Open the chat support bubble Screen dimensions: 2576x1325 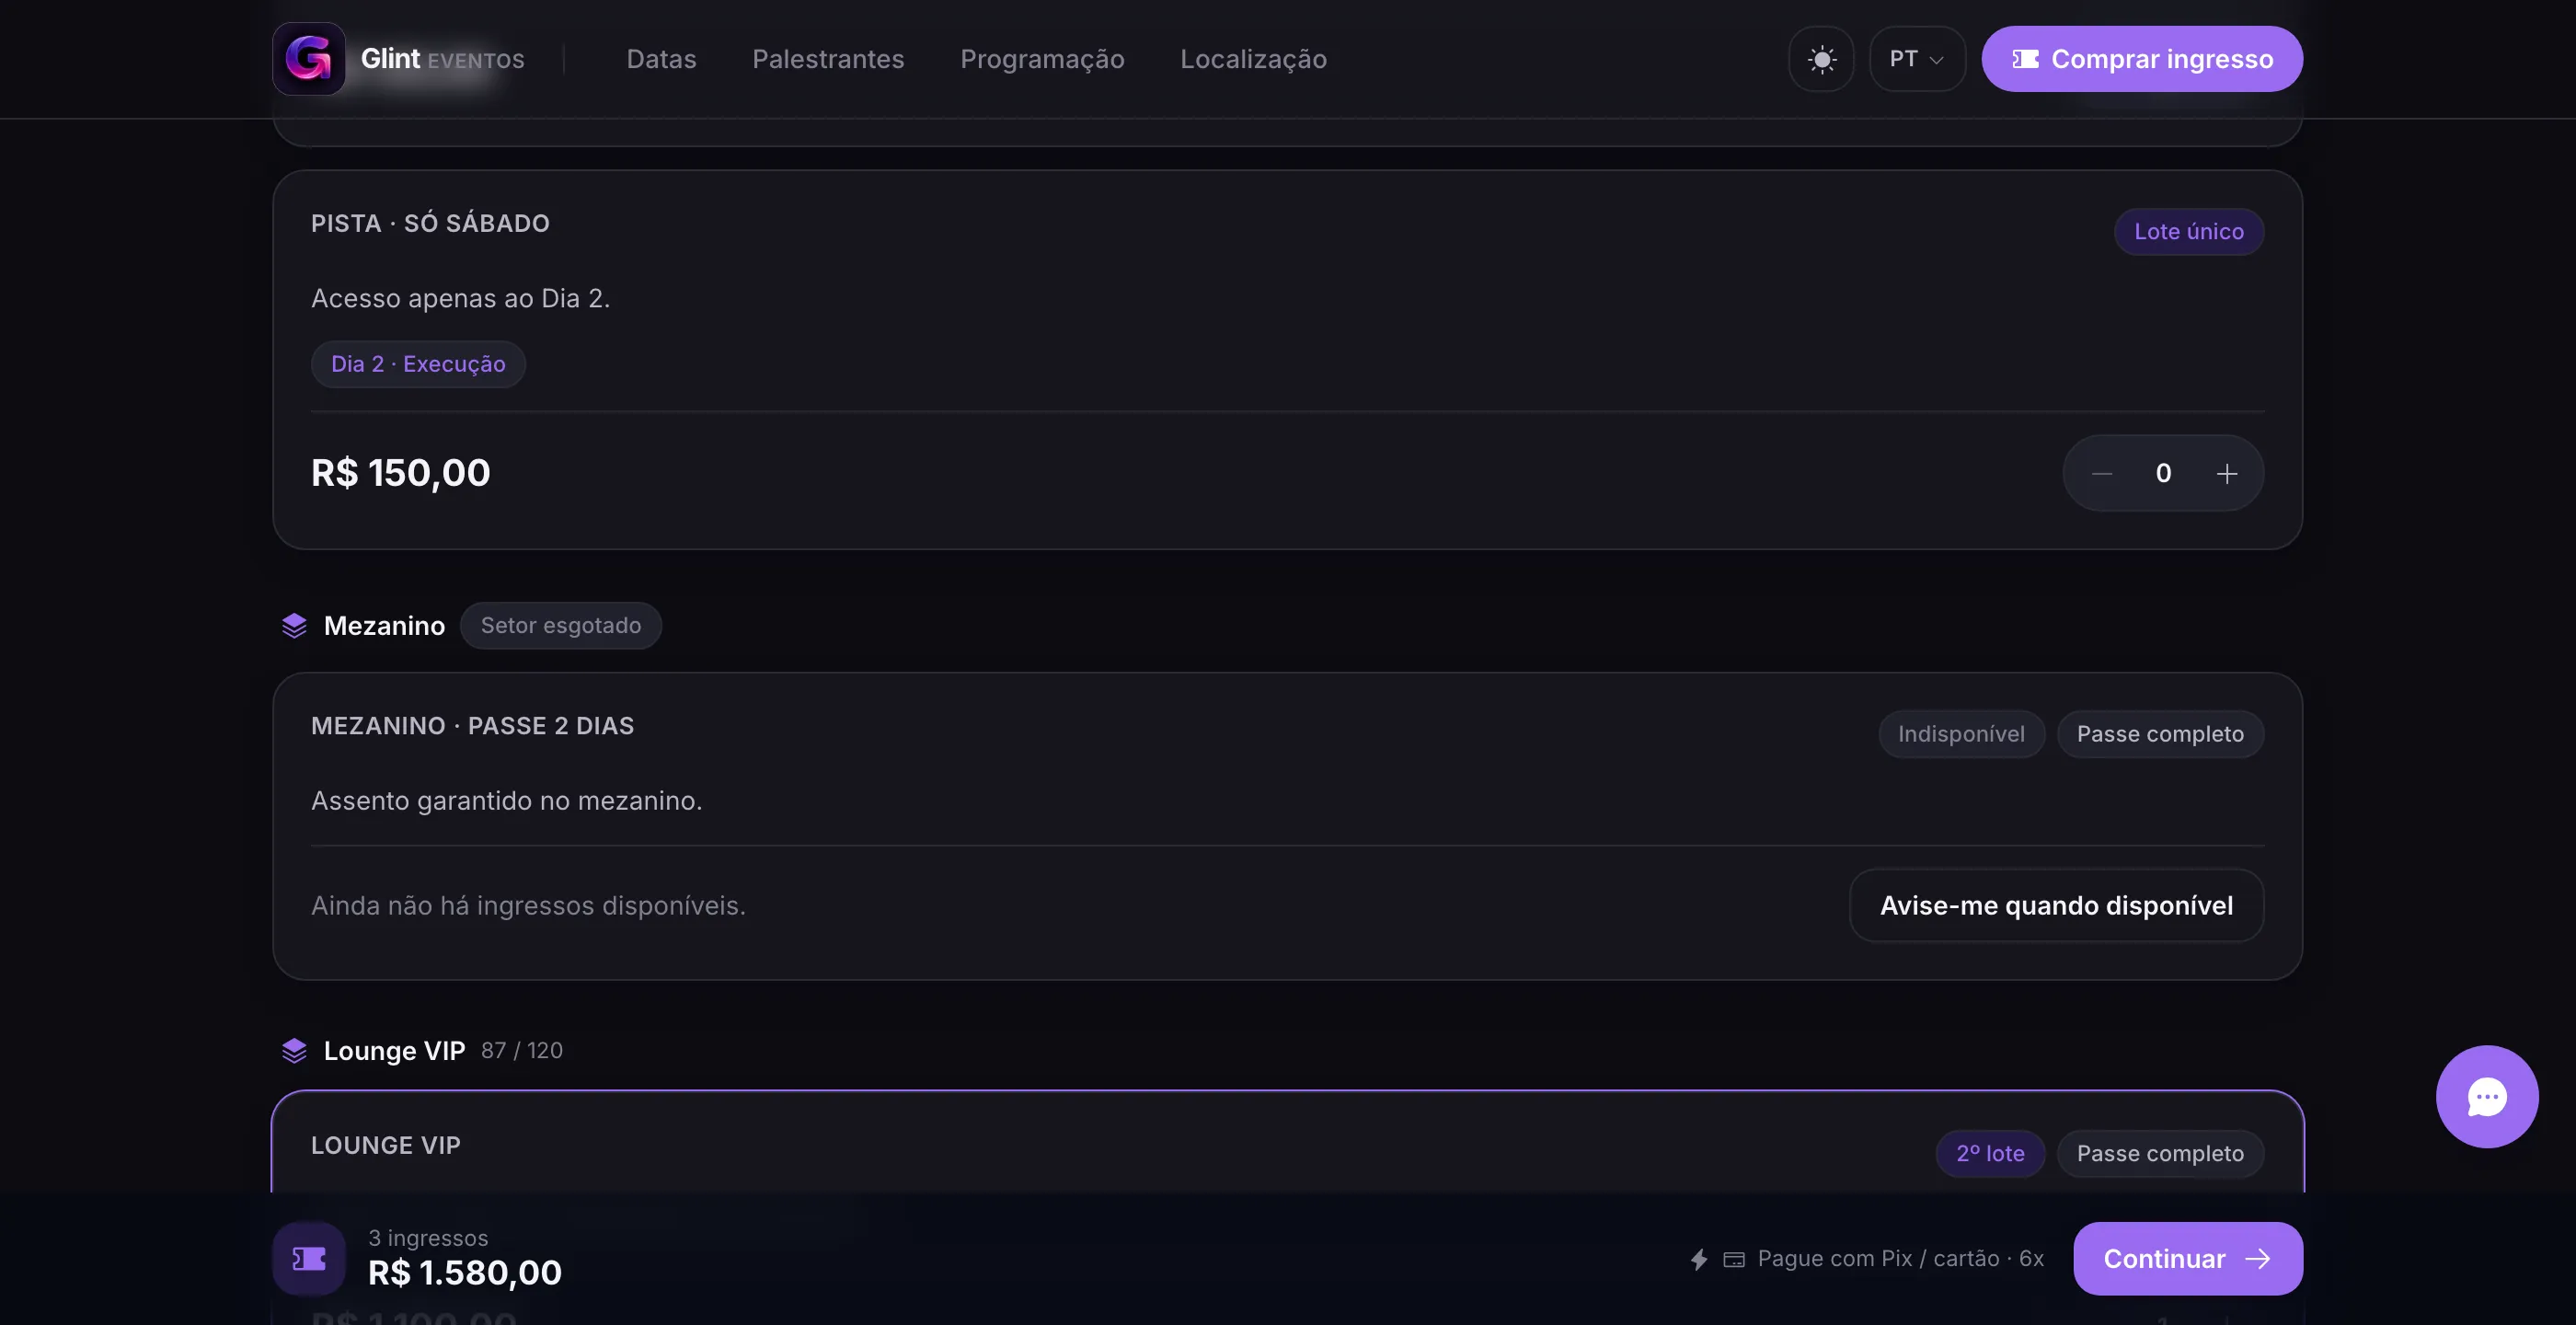pos(2487,1097)
